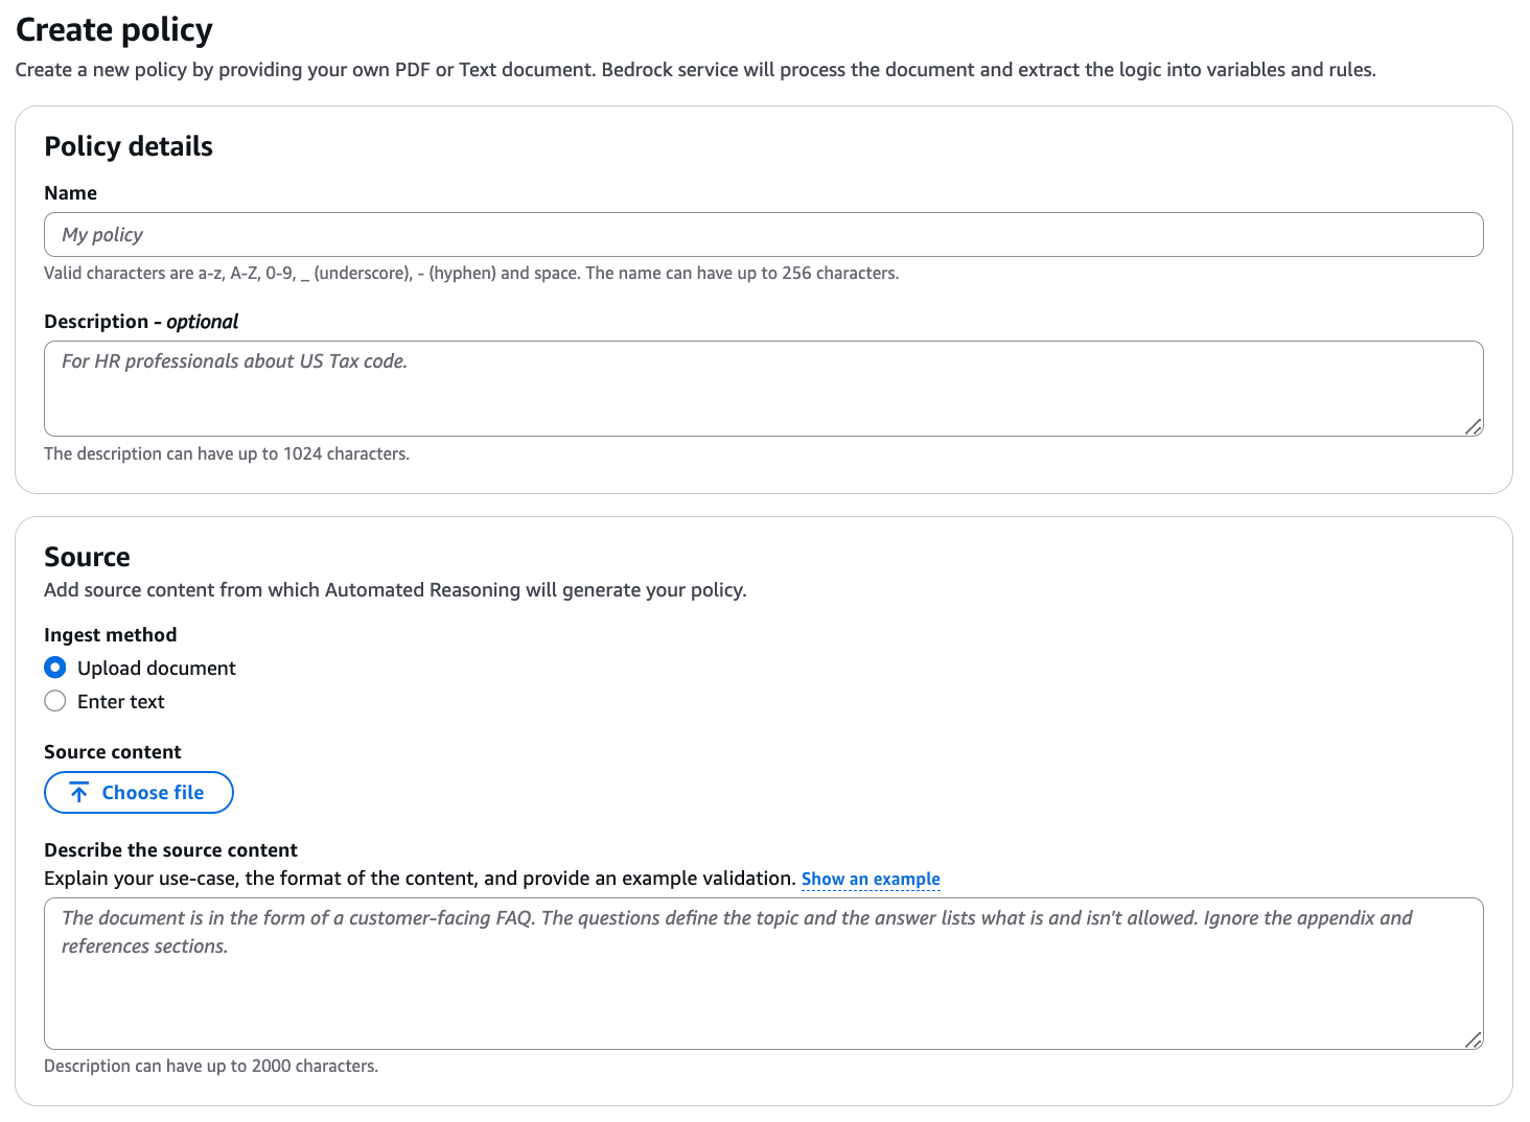
Task: Switch ingest method back to Upload document
Action: click(54, 667)
